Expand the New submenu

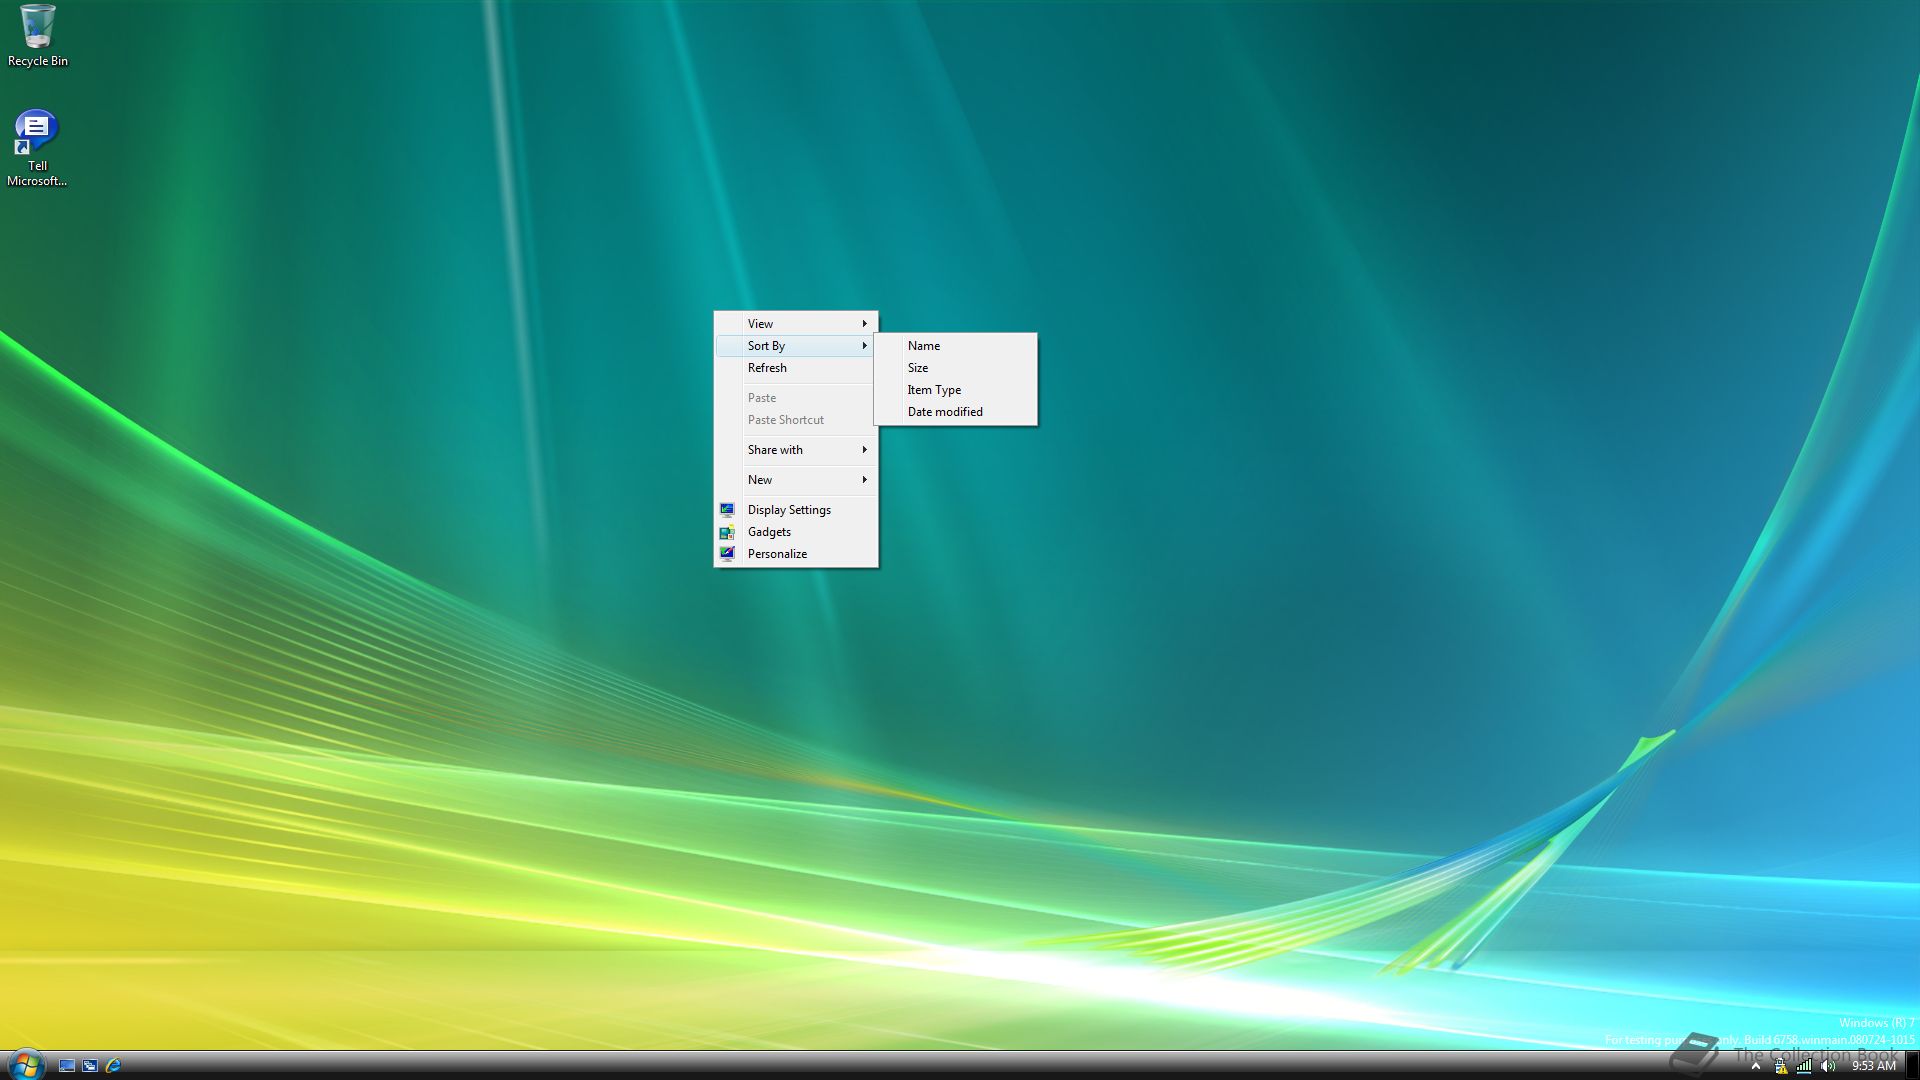796,480
